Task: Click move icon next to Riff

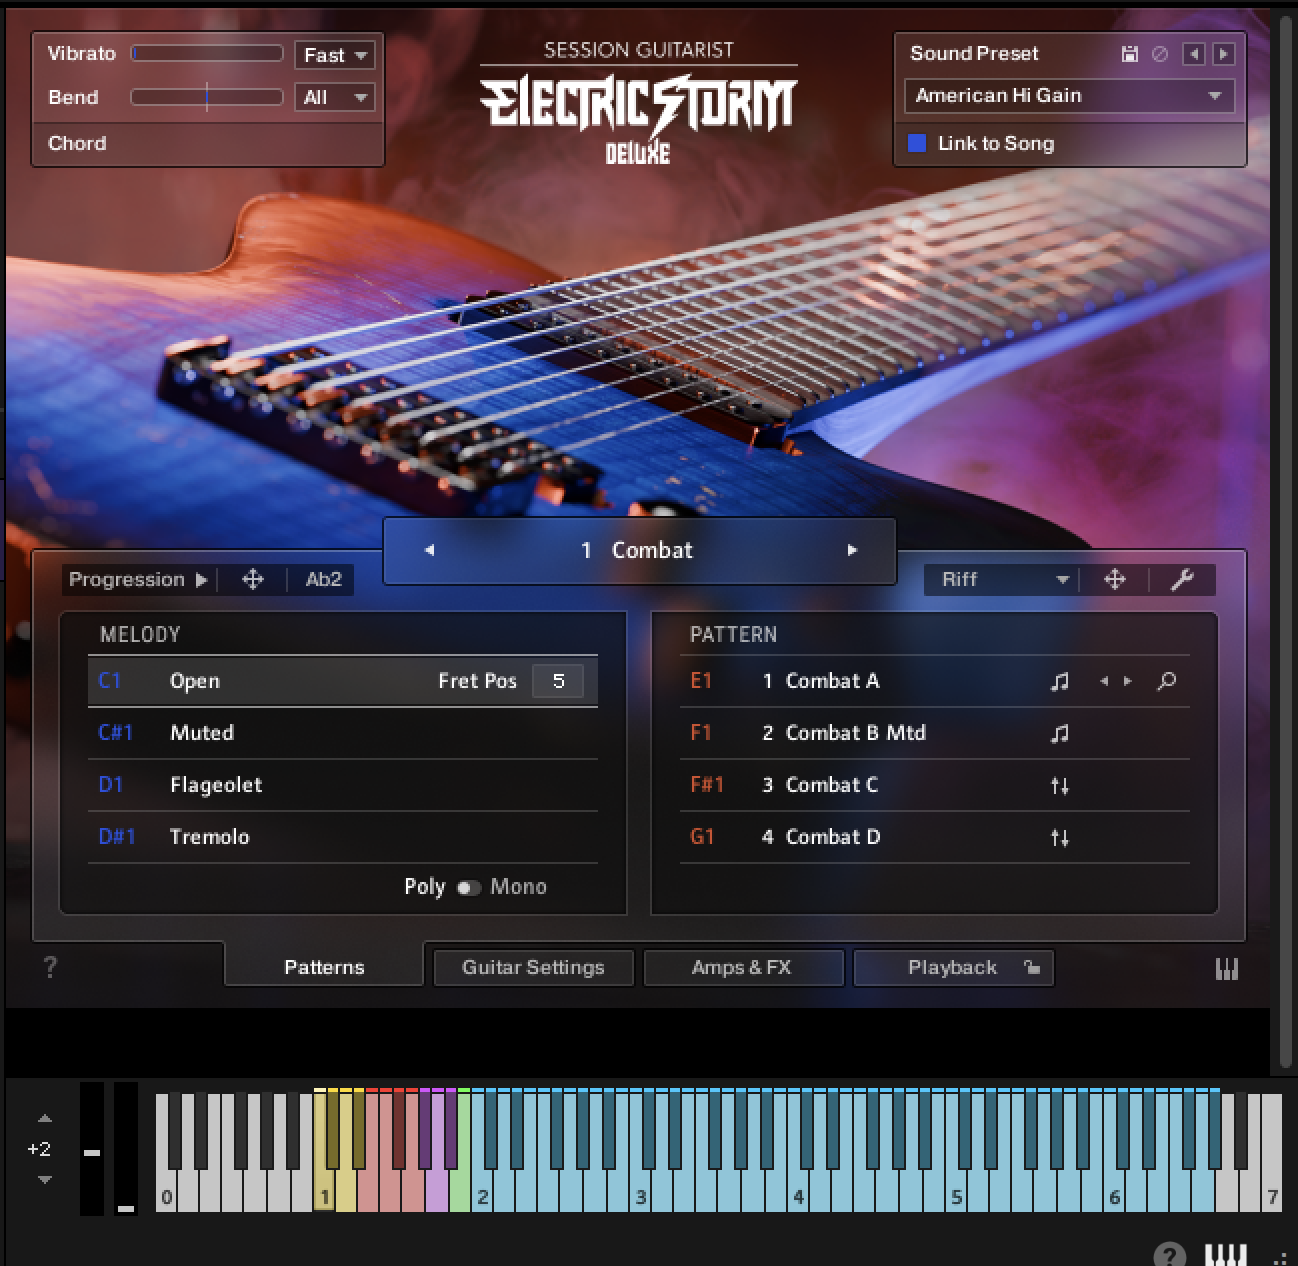Action: pos(1115,580)
